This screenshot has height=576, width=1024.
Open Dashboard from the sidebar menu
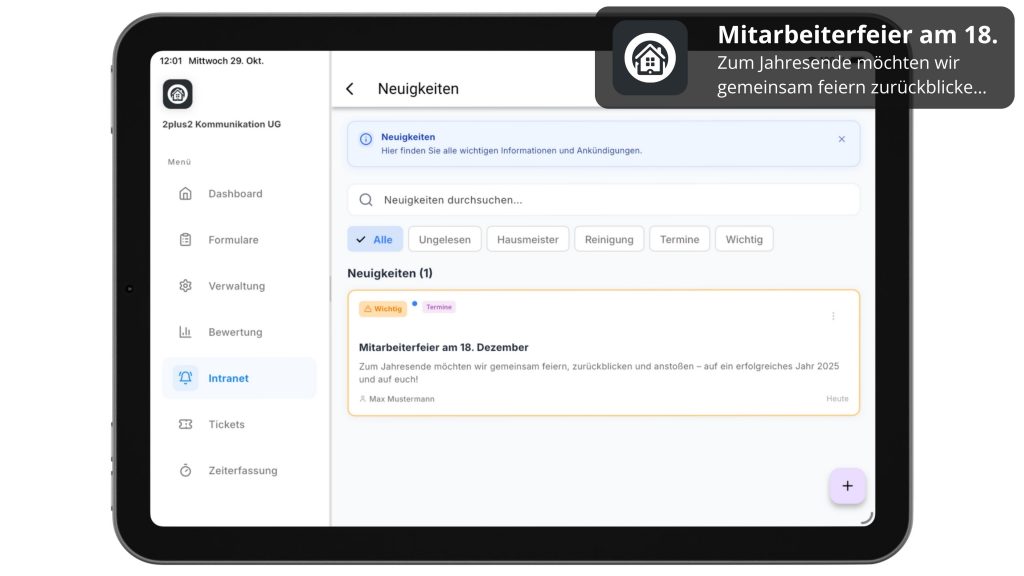(x=234, y=194)
